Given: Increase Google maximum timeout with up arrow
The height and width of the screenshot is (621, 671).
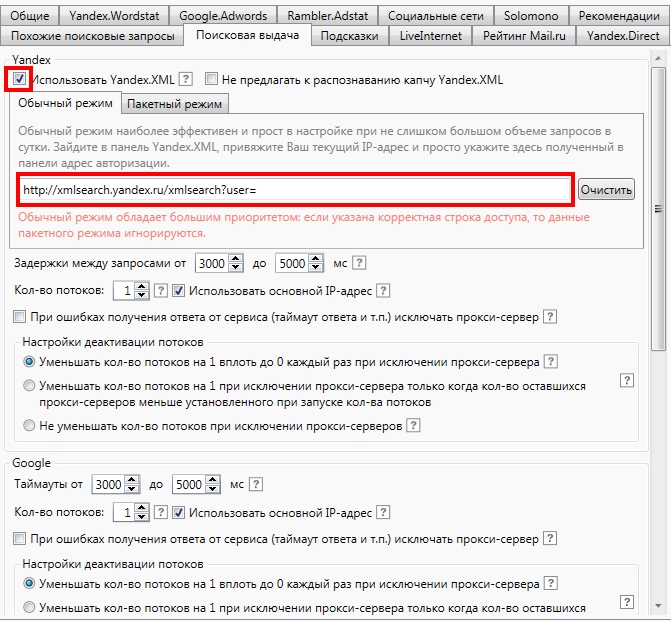Looking at the screenshot, I should click(212, 480).
